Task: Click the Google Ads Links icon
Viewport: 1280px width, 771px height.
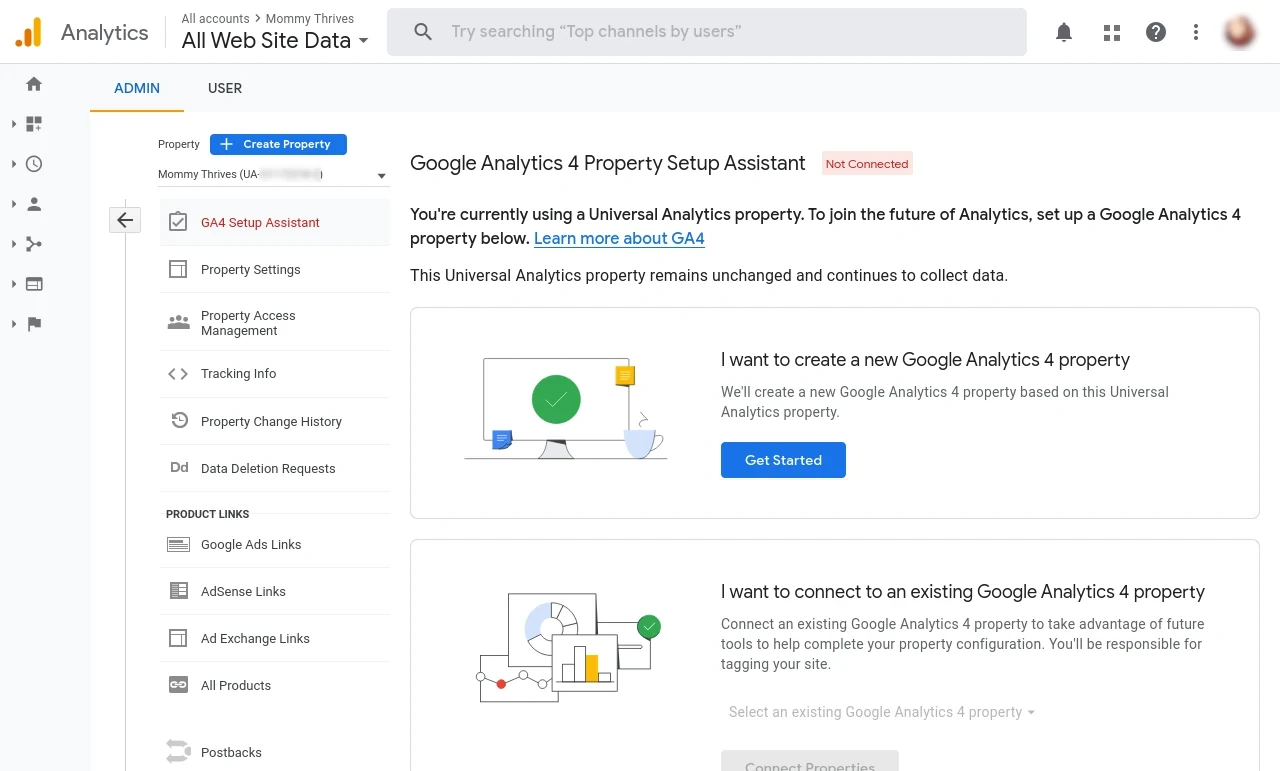Action: pyautogui.click(x=178, y=545)
